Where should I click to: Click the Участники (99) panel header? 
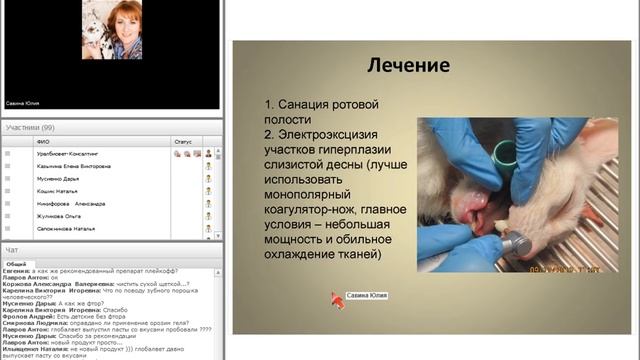112,128
